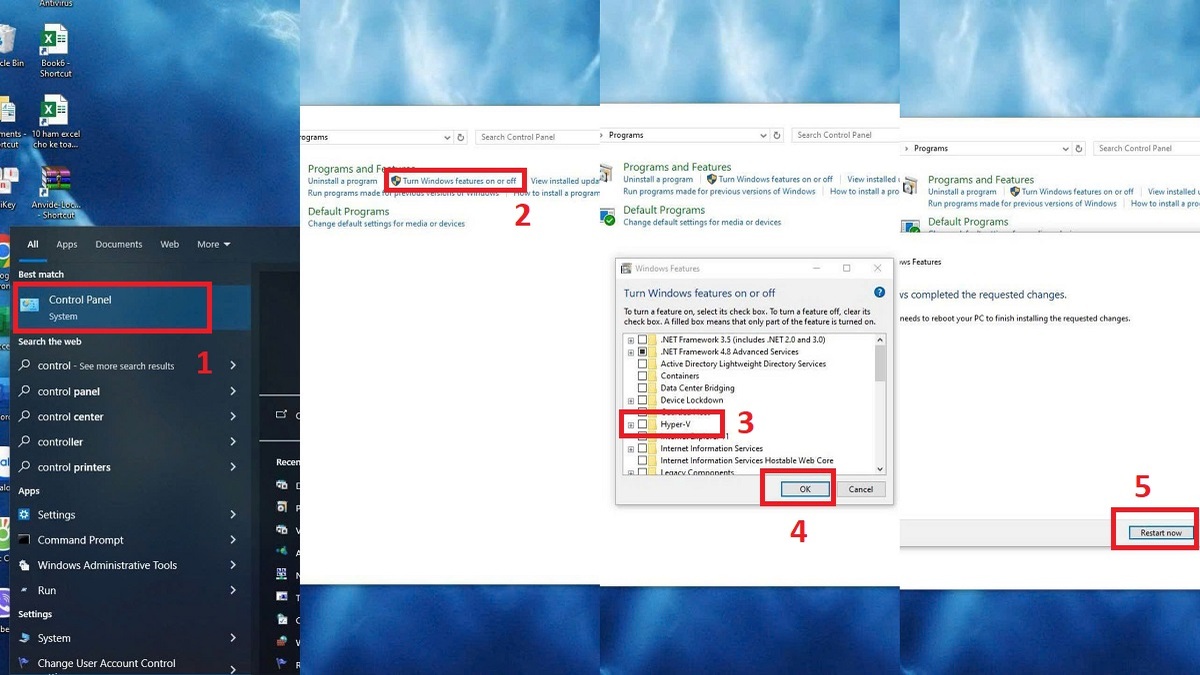Expand the Internet Information Services tree node

[x=631, y=449]
